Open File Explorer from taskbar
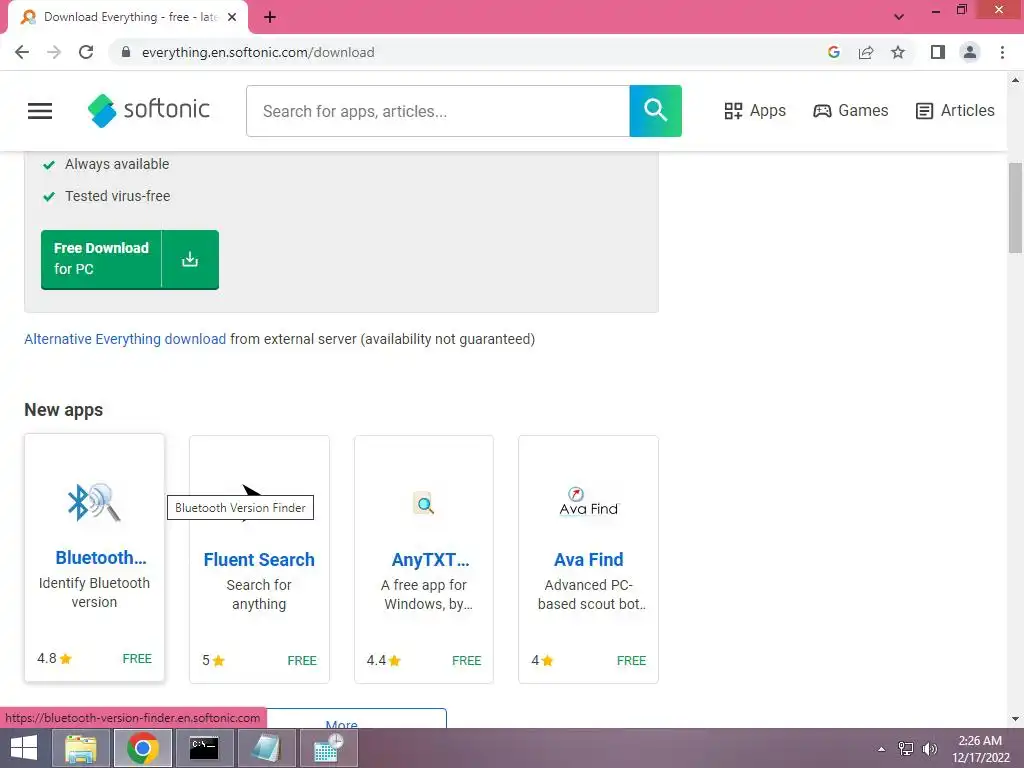 tap(80, 748)
